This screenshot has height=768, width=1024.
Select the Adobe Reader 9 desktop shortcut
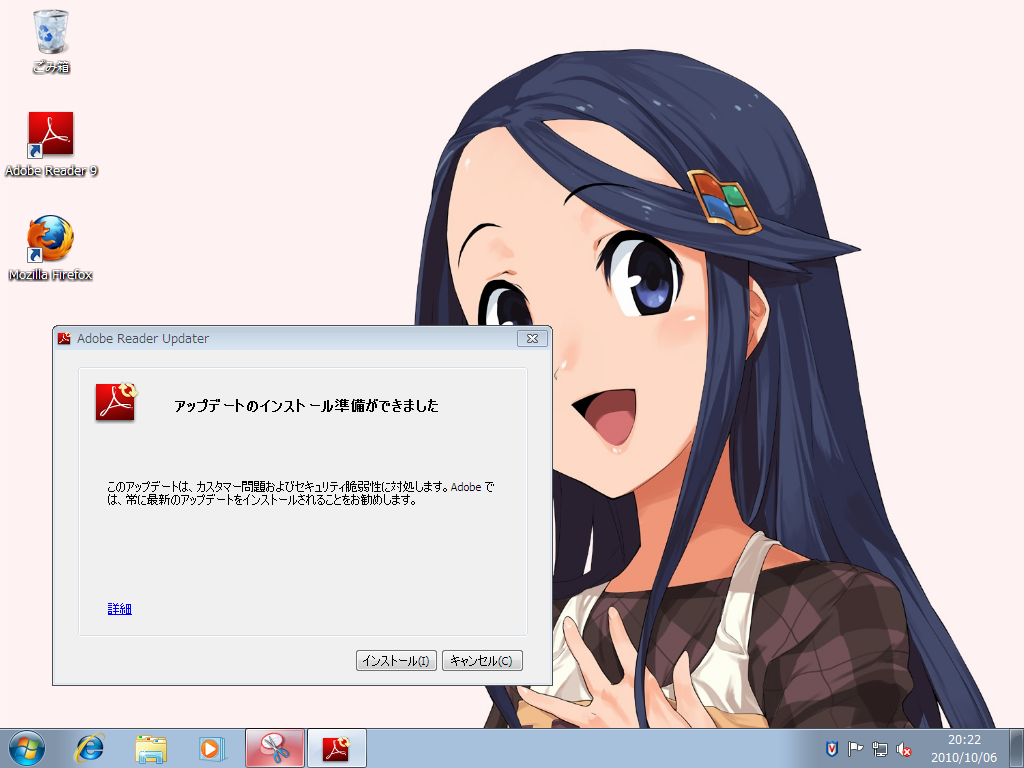click(x=51, y=144)
